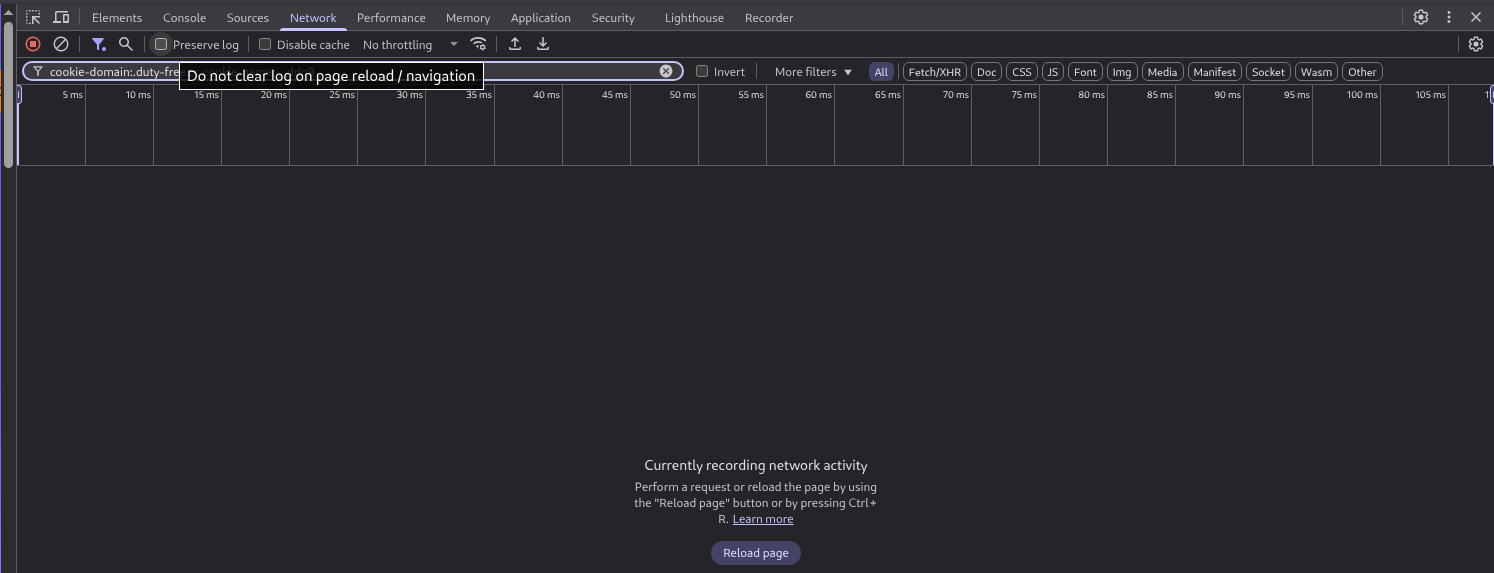Select the All request type filter
The image size is (1494, 573).
pos(881,72)
